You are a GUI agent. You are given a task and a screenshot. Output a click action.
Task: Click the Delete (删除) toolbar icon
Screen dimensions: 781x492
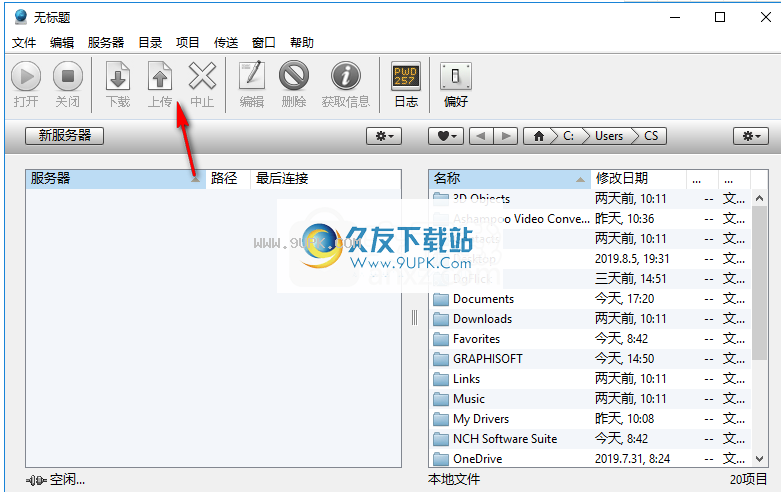[294, 77]
